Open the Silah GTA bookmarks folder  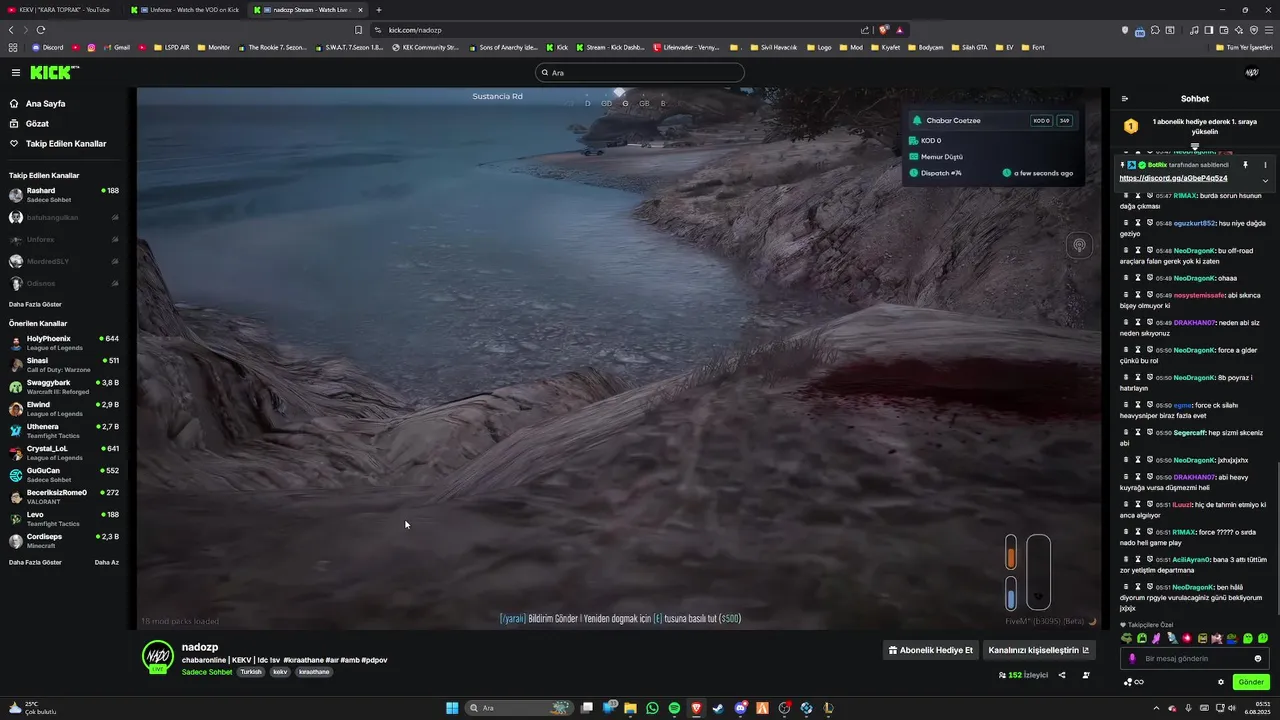click(969, 47)
